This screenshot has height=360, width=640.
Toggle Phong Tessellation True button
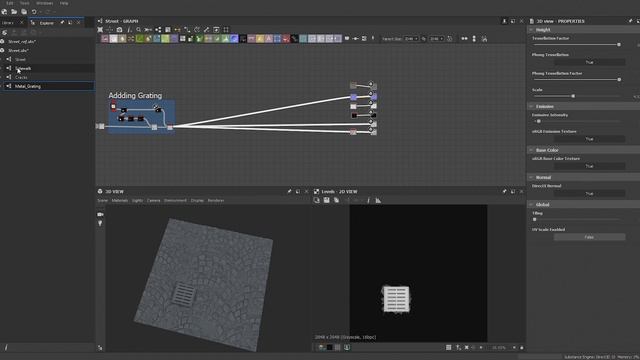tap(589, 62)
